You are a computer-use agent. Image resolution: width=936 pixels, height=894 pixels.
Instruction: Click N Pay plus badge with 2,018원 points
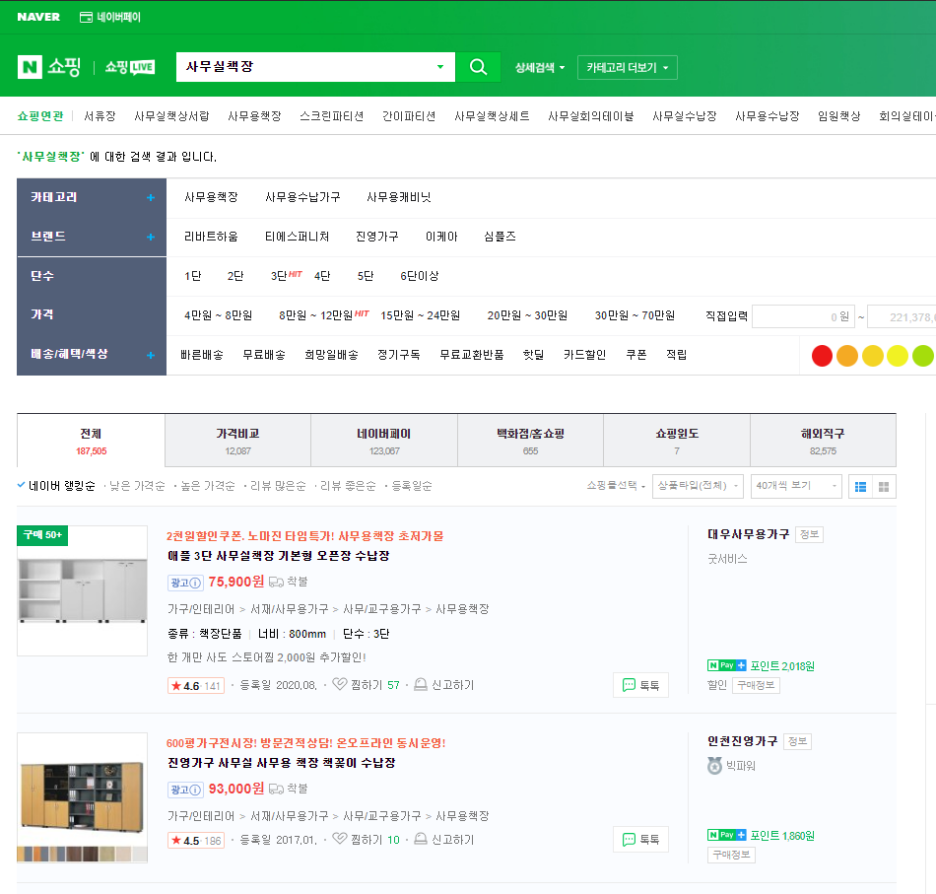click(726, 665)
